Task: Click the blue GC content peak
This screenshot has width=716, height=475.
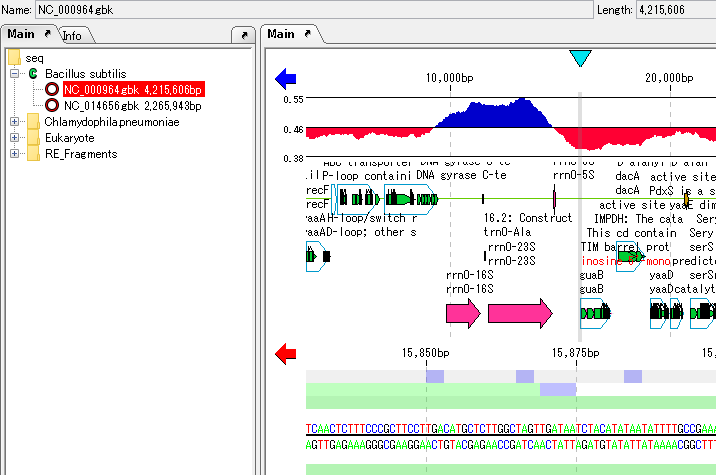Action: (x=493, y=113)
